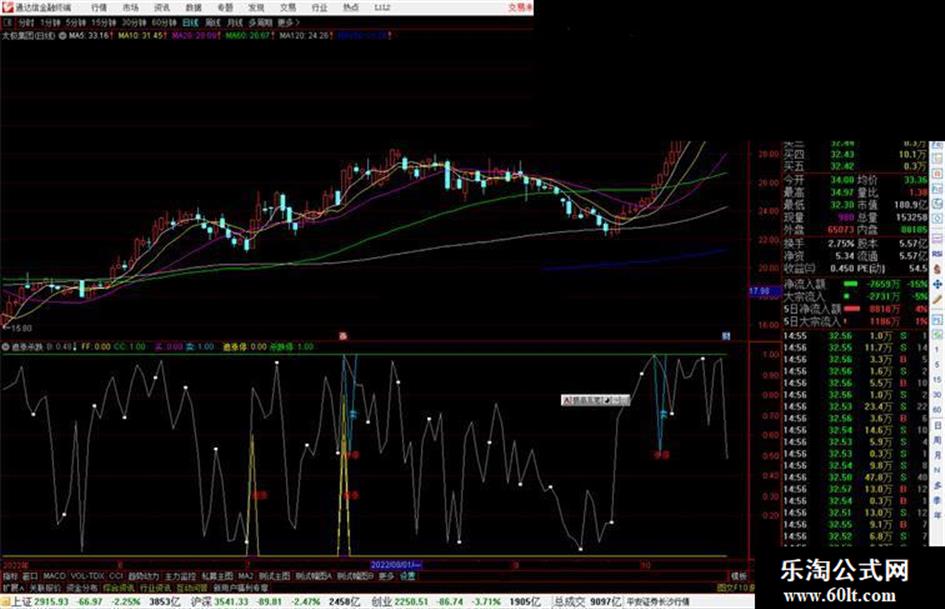945x609 pixels.
Task: Select weekly '周' in right sidebar
Action: point(937,440)
